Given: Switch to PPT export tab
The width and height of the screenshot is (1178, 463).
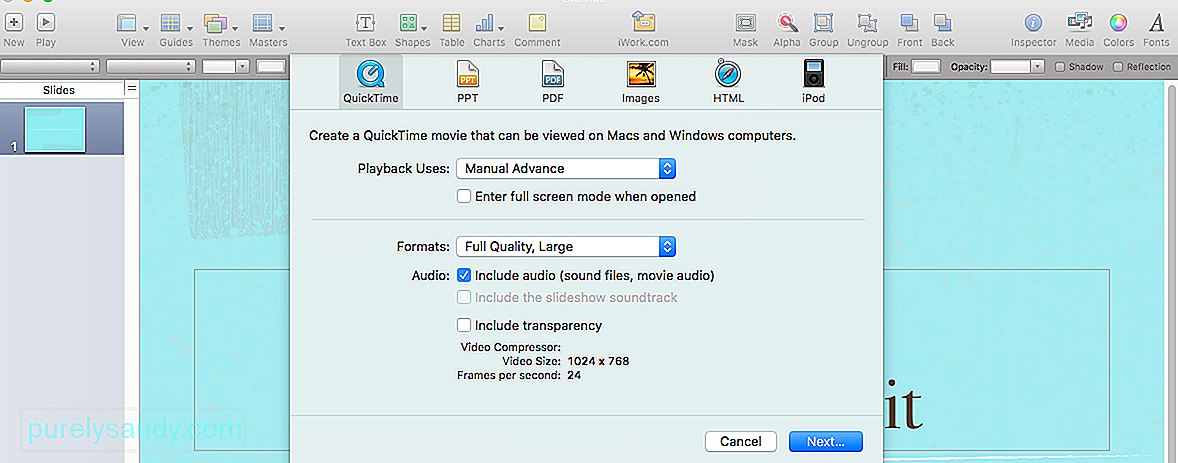Looking at the screenshot, I should (x=467, y=82).
